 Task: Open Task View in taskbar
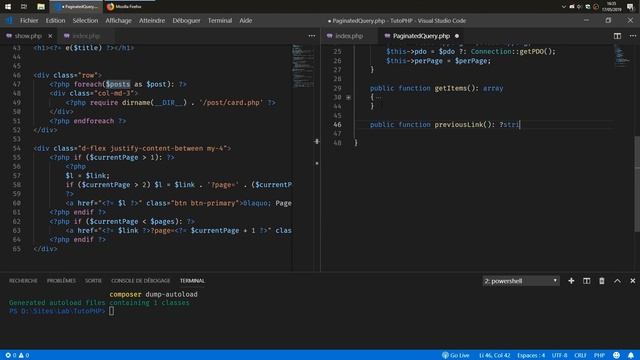(24, 7)
